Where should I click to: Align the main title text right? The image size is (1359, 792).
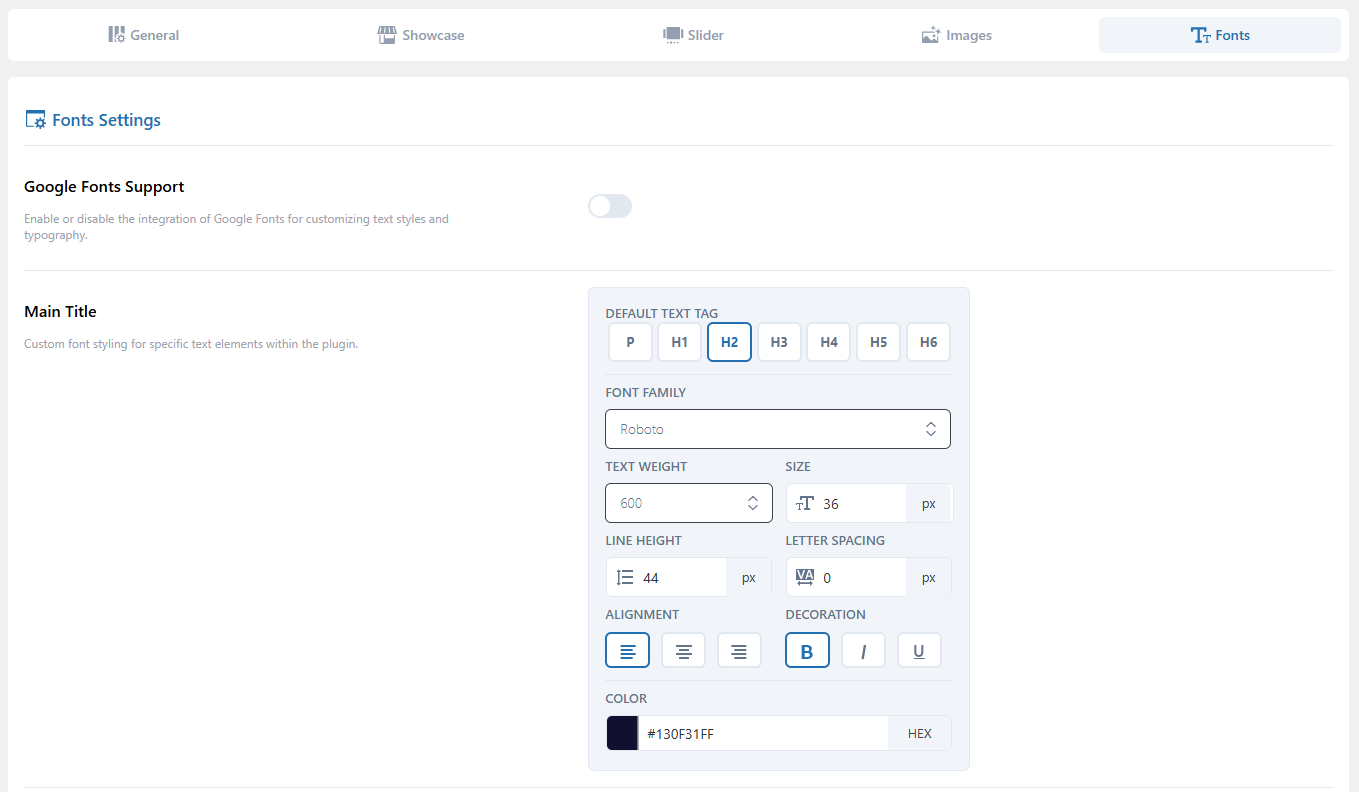coord(739,651)
